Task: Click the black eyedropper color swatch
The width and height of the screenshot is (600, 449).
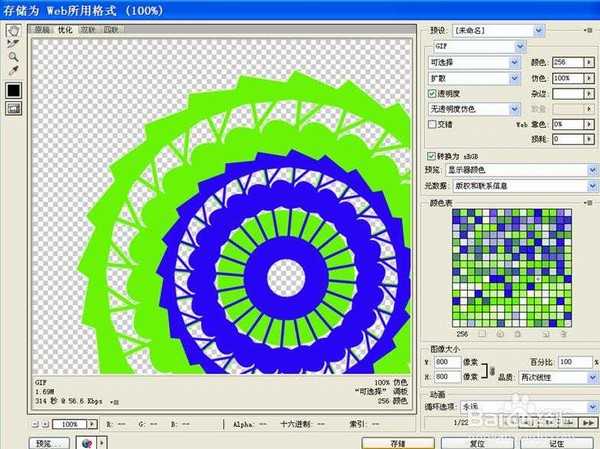Action: click(x=14, y=90)
